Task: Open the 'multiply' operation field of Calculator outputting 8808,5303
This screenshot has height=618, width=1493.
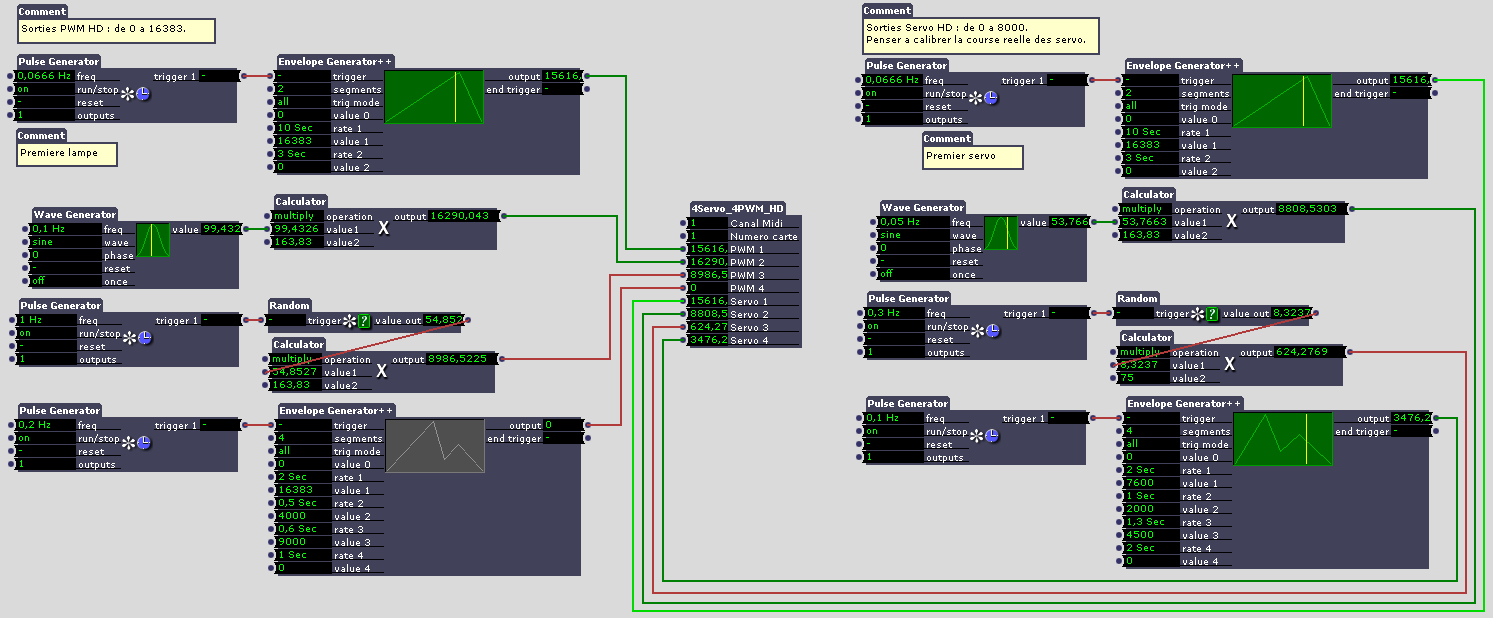Action: [x=1144, y=209]
